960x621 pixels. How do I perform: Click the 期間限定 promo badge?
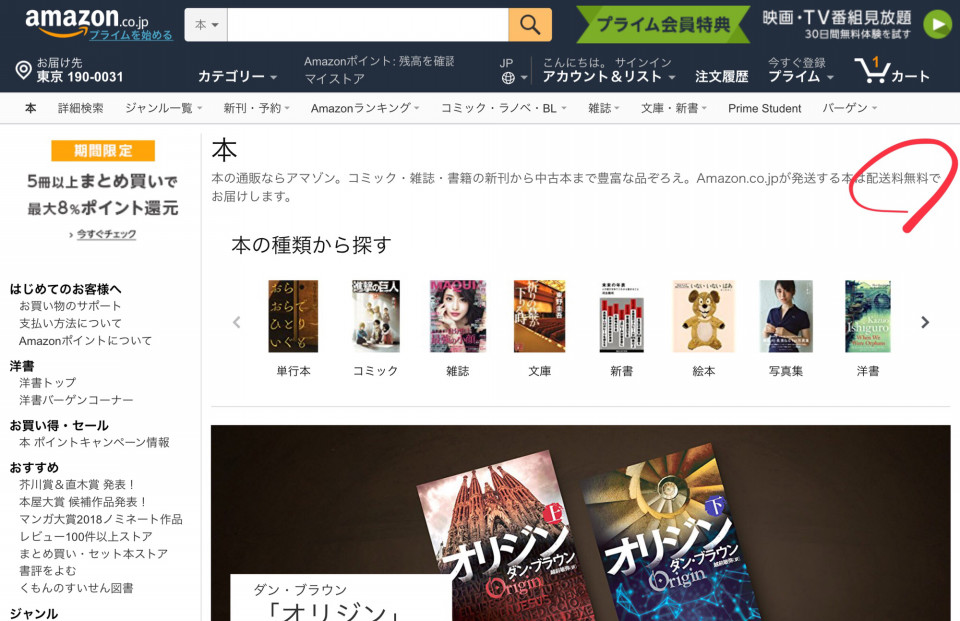pos(103,151)
